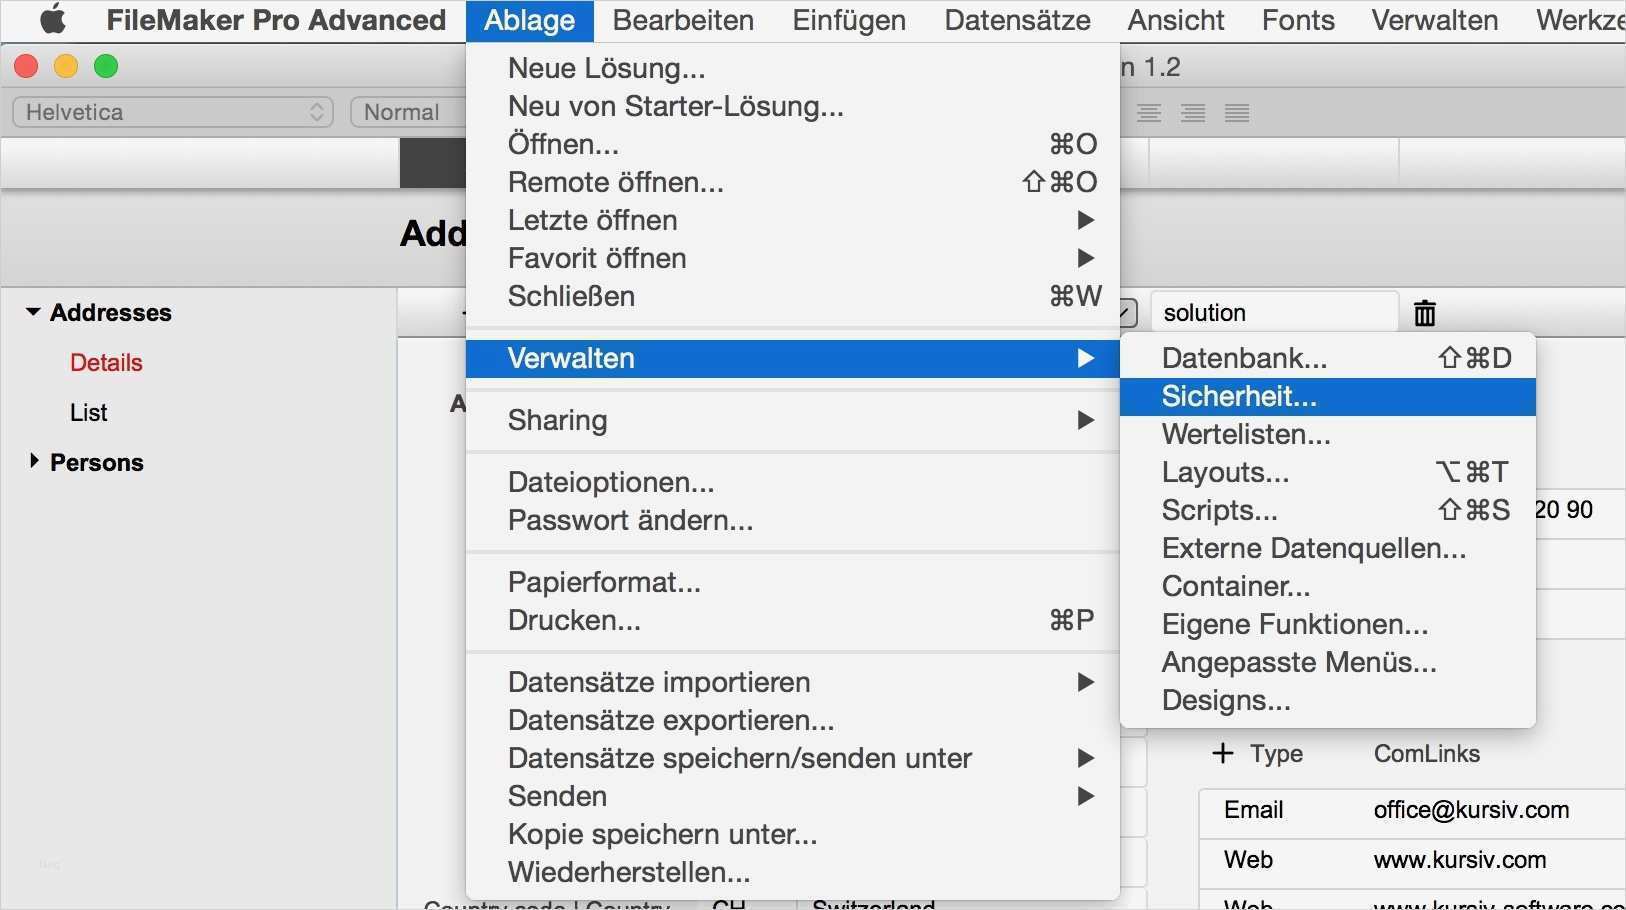1626x910 pixels.
Task: Choose Datensätze exportieren... menu entry
Action: click(671, 720)
